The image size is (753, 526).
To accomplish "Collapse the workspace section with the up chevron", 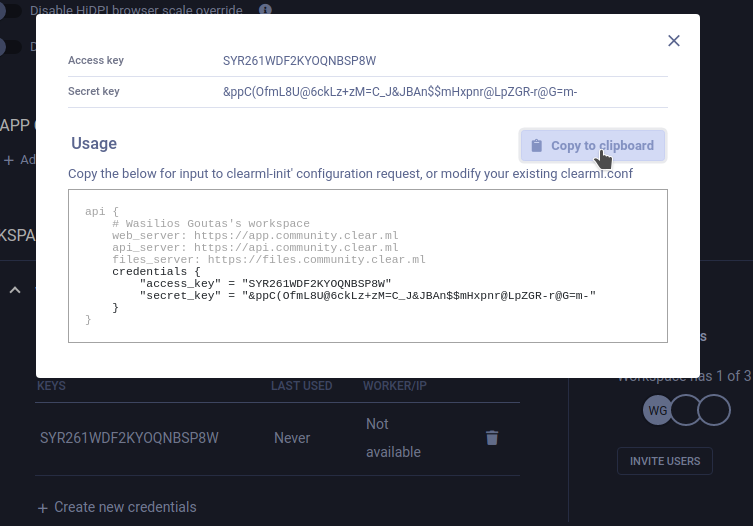I will point(15,290).
